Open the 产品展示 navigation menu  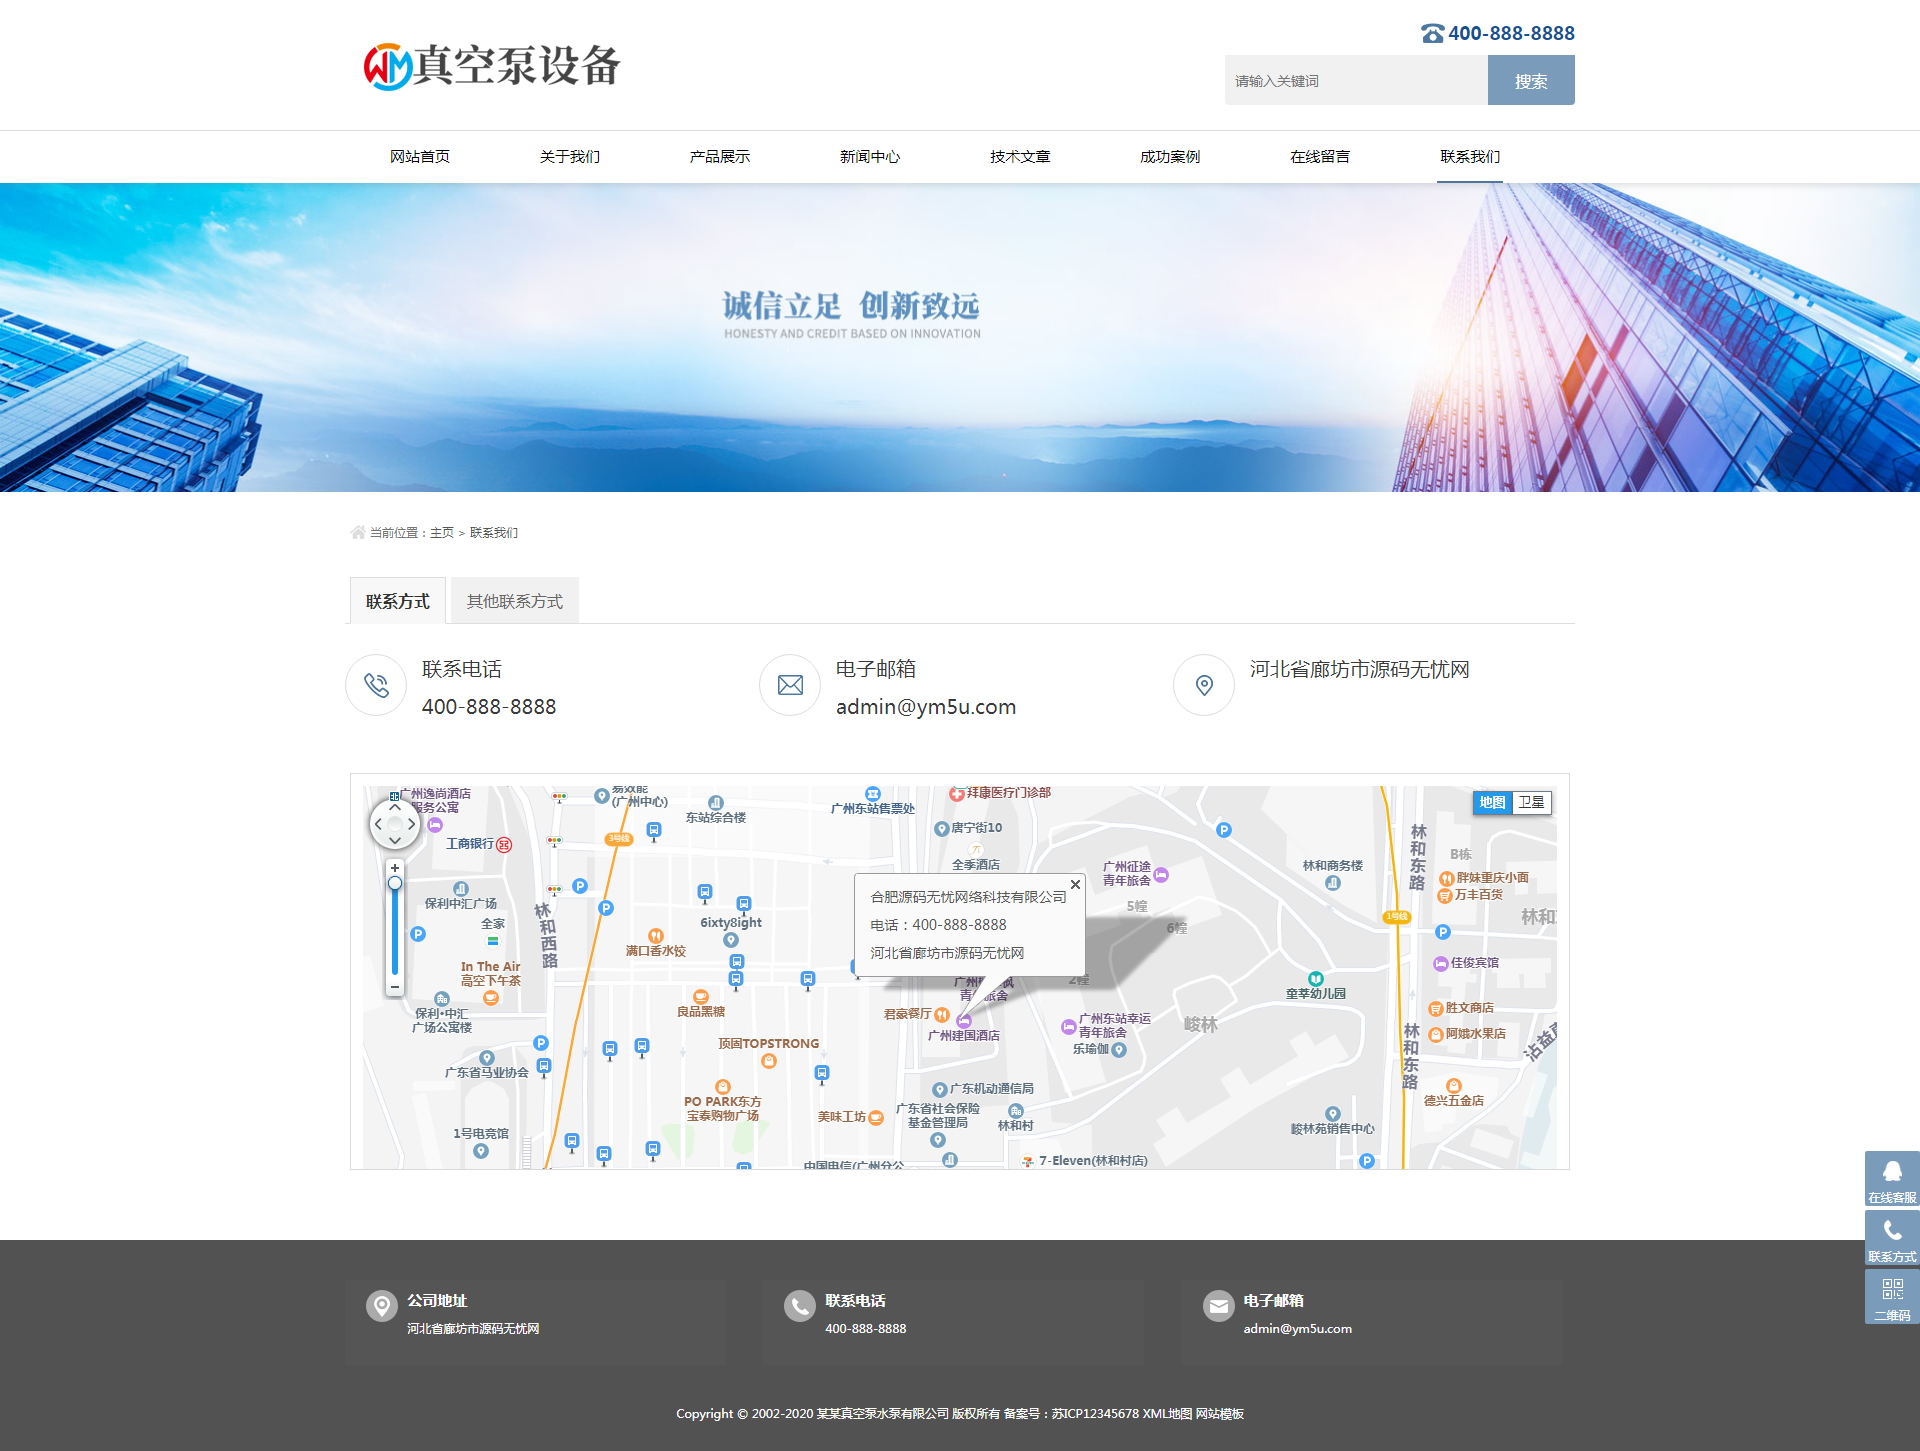click(x=719, y=157)
